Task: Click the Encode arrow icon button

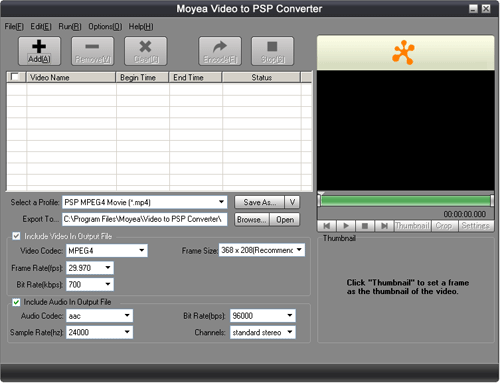Action: click(220, 51)
